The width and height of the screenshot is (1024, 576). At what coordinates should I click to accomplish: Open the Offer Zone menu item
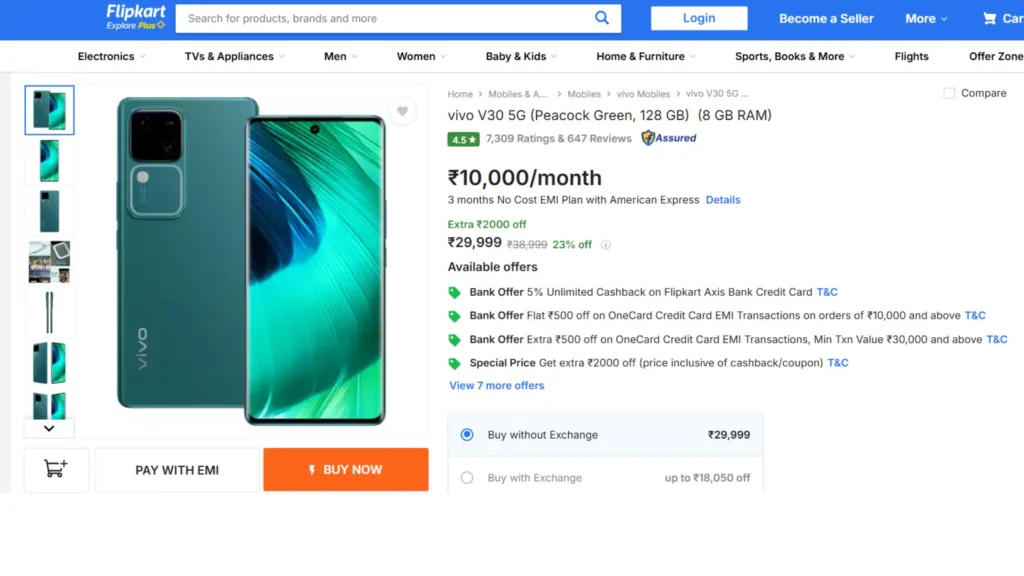pos(995,56)
